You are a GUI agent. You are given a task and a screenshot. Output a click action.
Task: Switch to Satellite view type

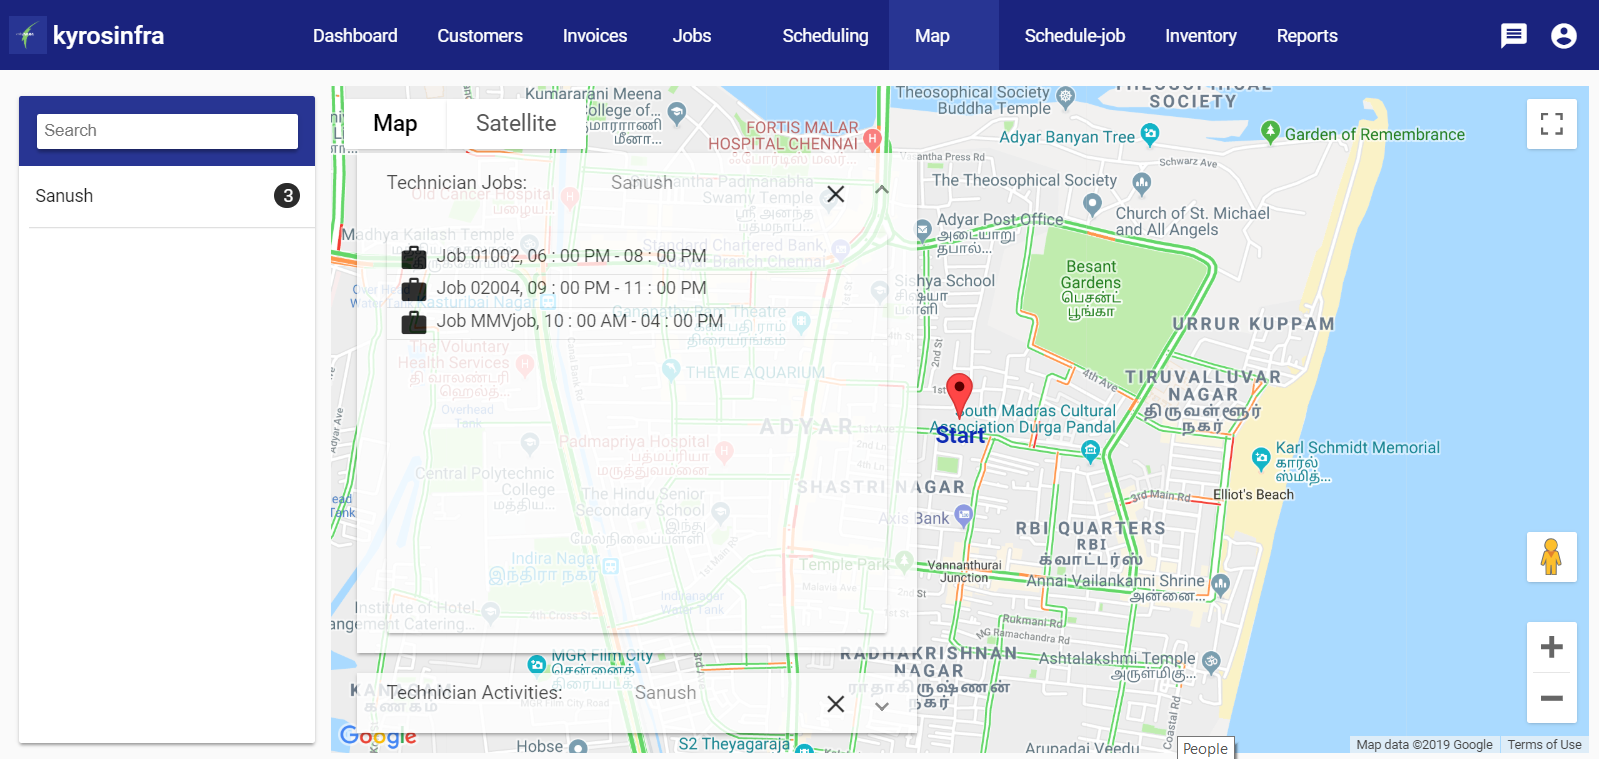click(x=516, y=124)
